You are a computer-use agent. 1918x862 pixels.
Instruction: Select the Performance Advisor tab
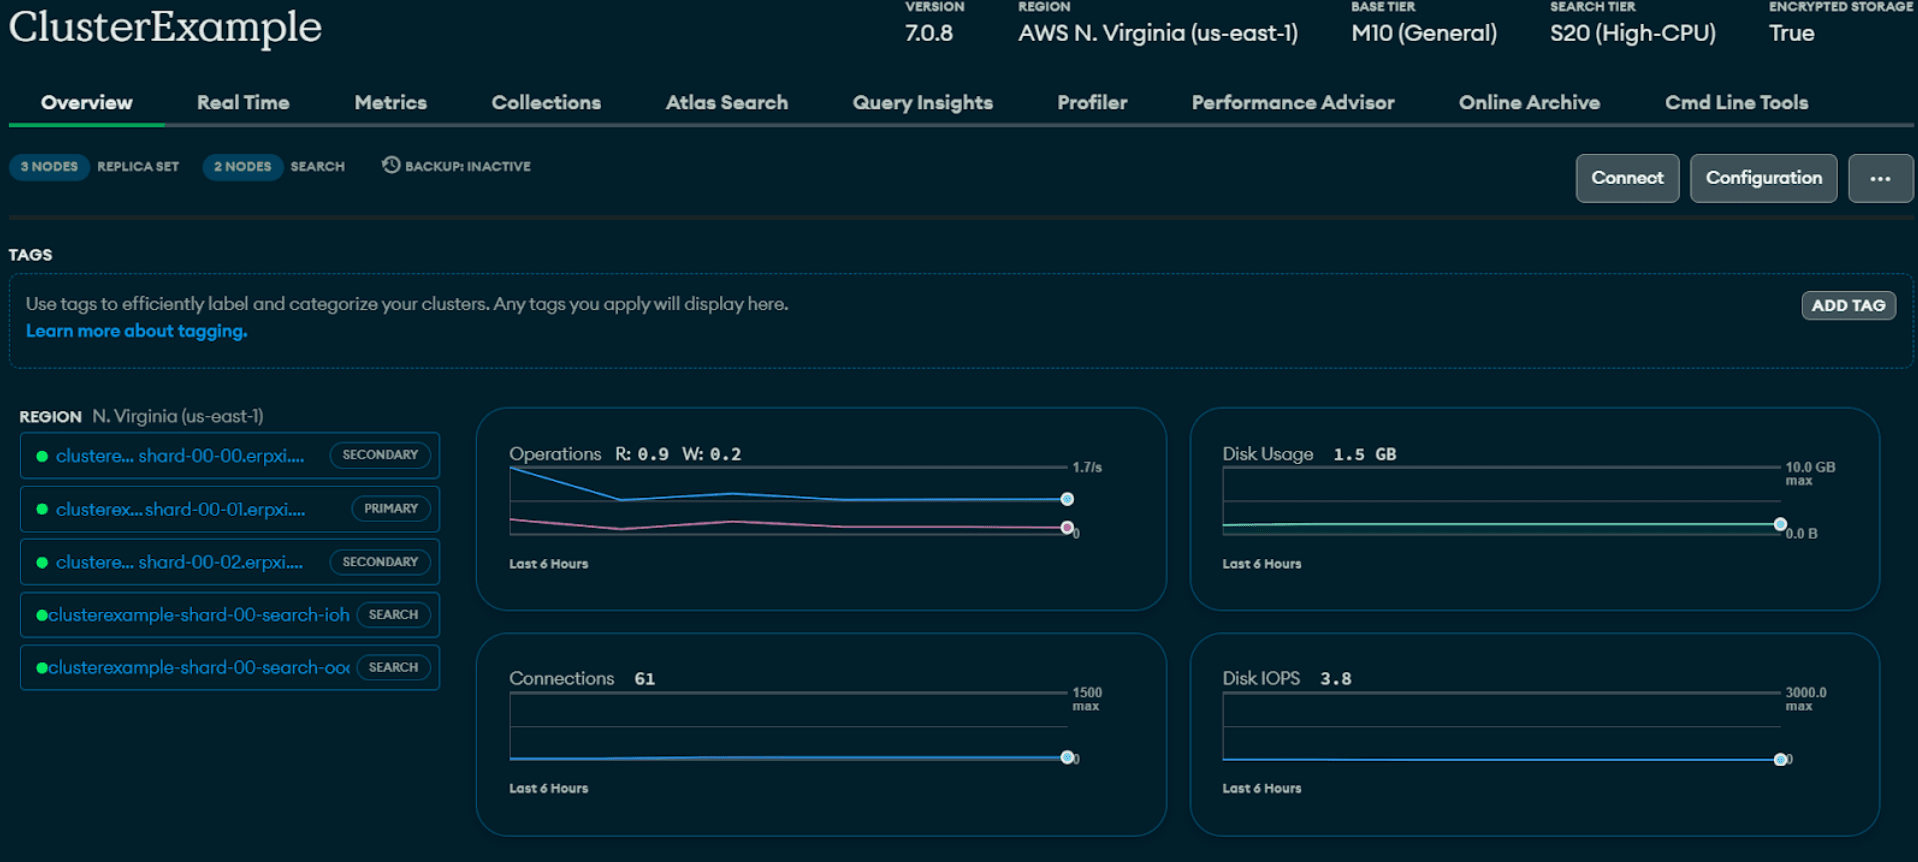(x=1292, y=102)
